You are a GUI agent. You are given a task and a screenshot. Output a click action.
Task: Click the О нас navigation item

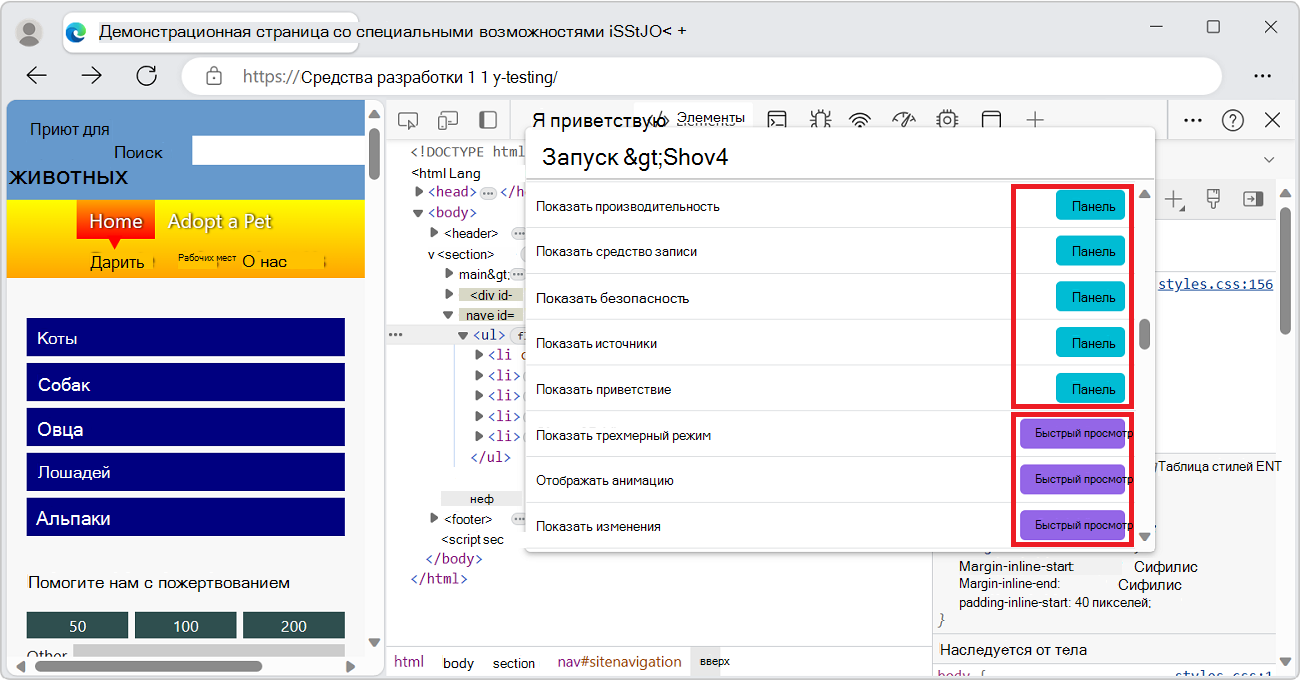[265, 262]
